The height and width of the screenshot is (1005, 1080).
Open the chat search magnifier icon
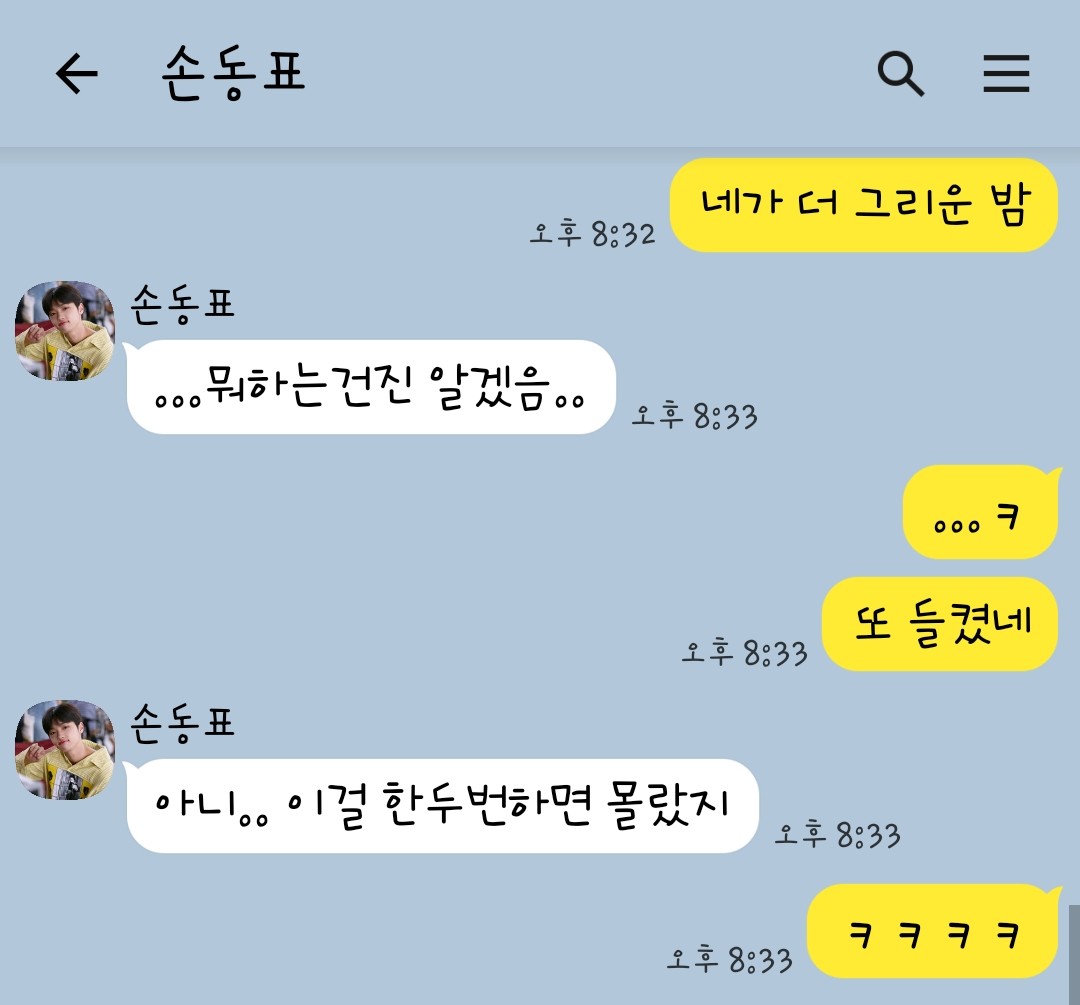[900, 73]
